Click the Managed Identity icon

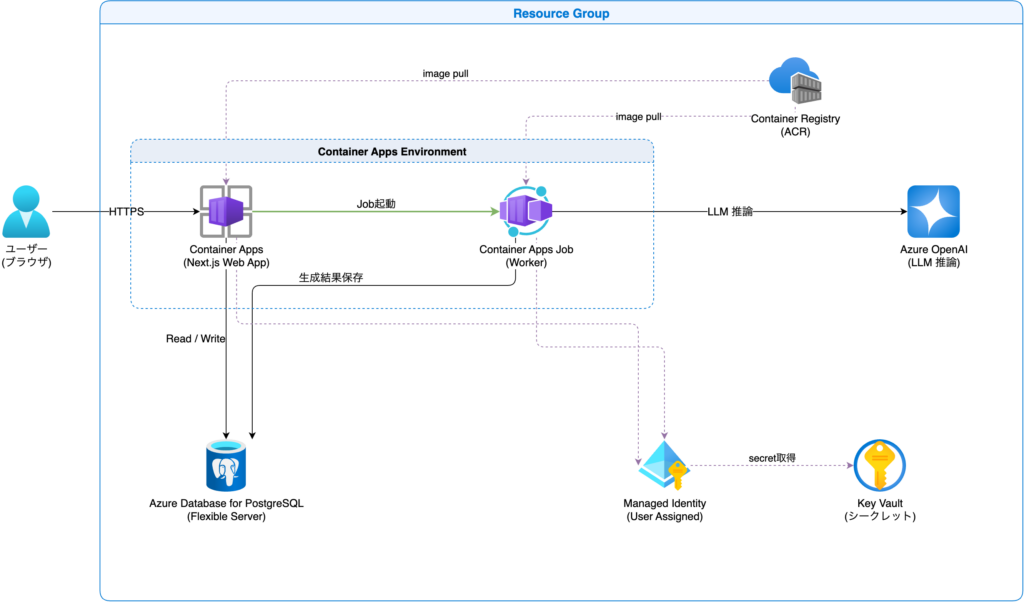click(664, 465)
